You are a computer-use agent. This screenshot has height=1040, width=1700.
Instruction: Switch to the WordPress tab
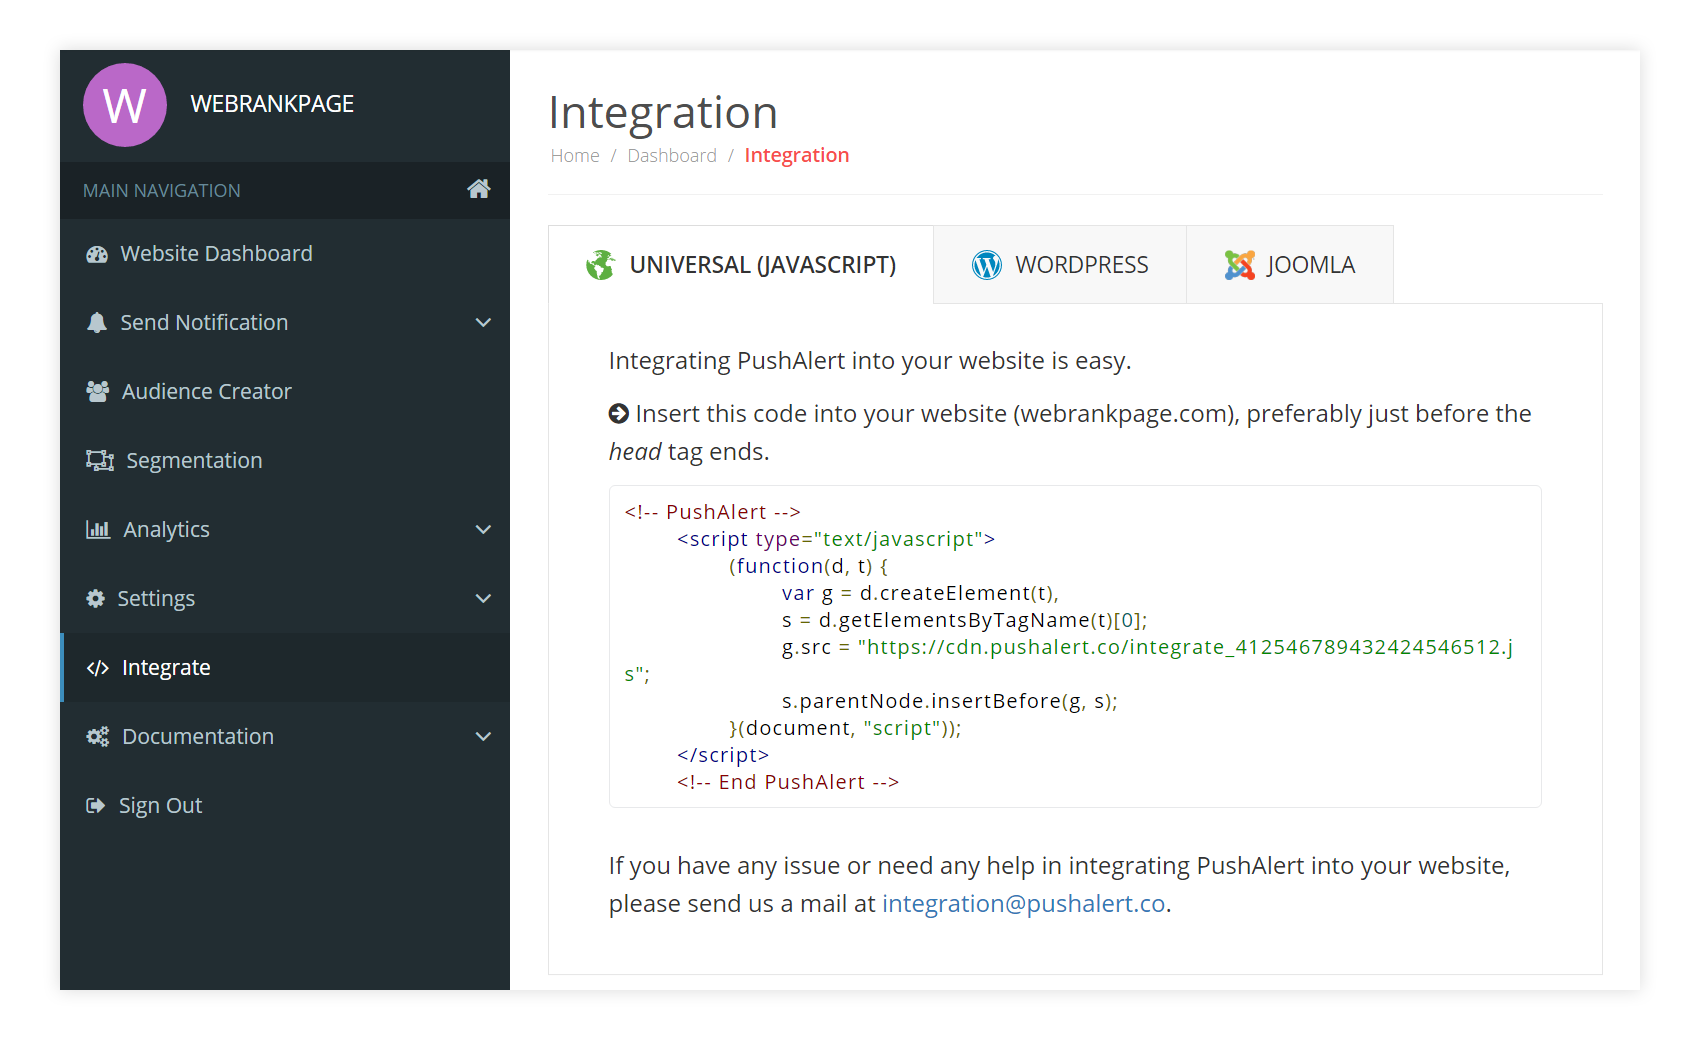[1060, 265]
